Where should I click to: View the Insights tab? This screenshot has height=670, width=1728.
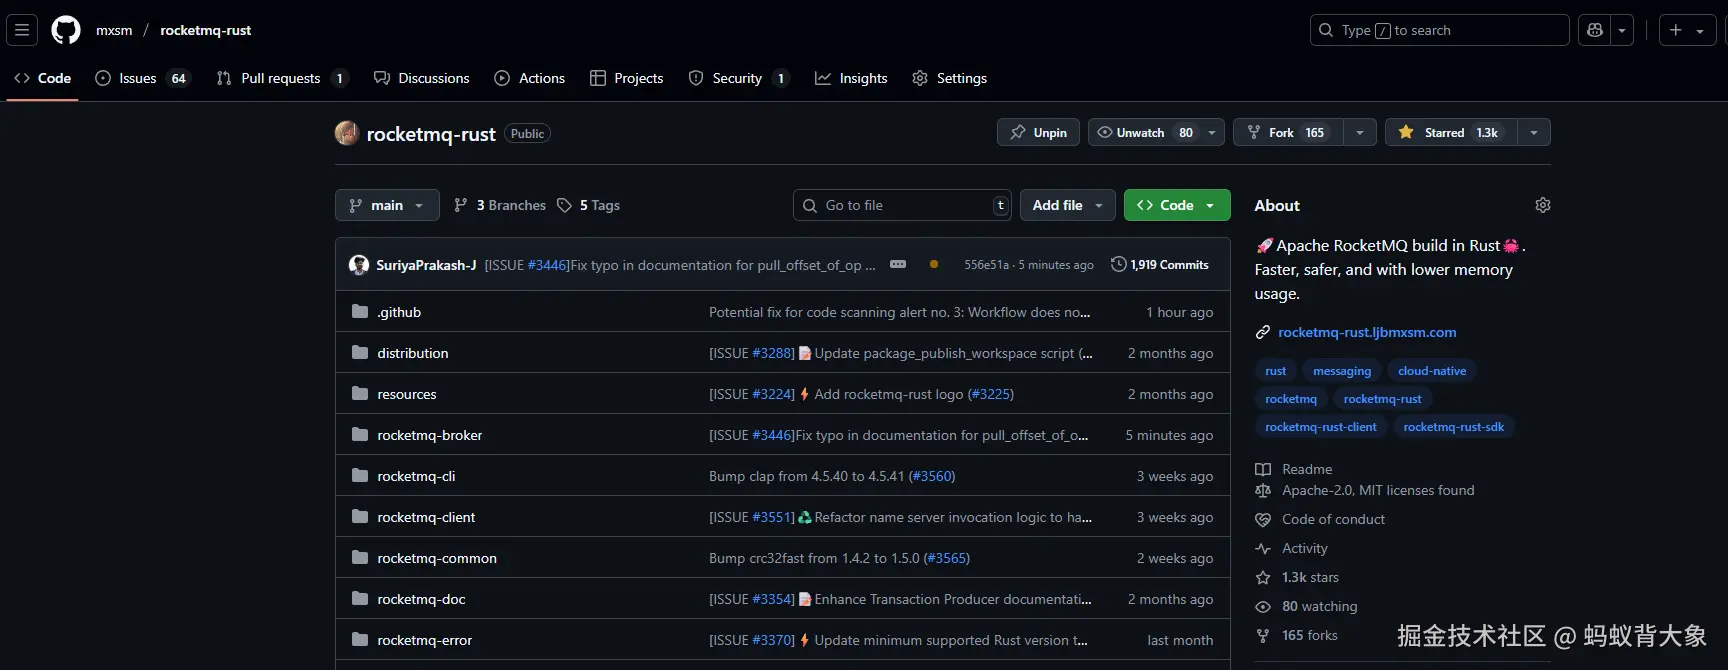pos(851,78)
